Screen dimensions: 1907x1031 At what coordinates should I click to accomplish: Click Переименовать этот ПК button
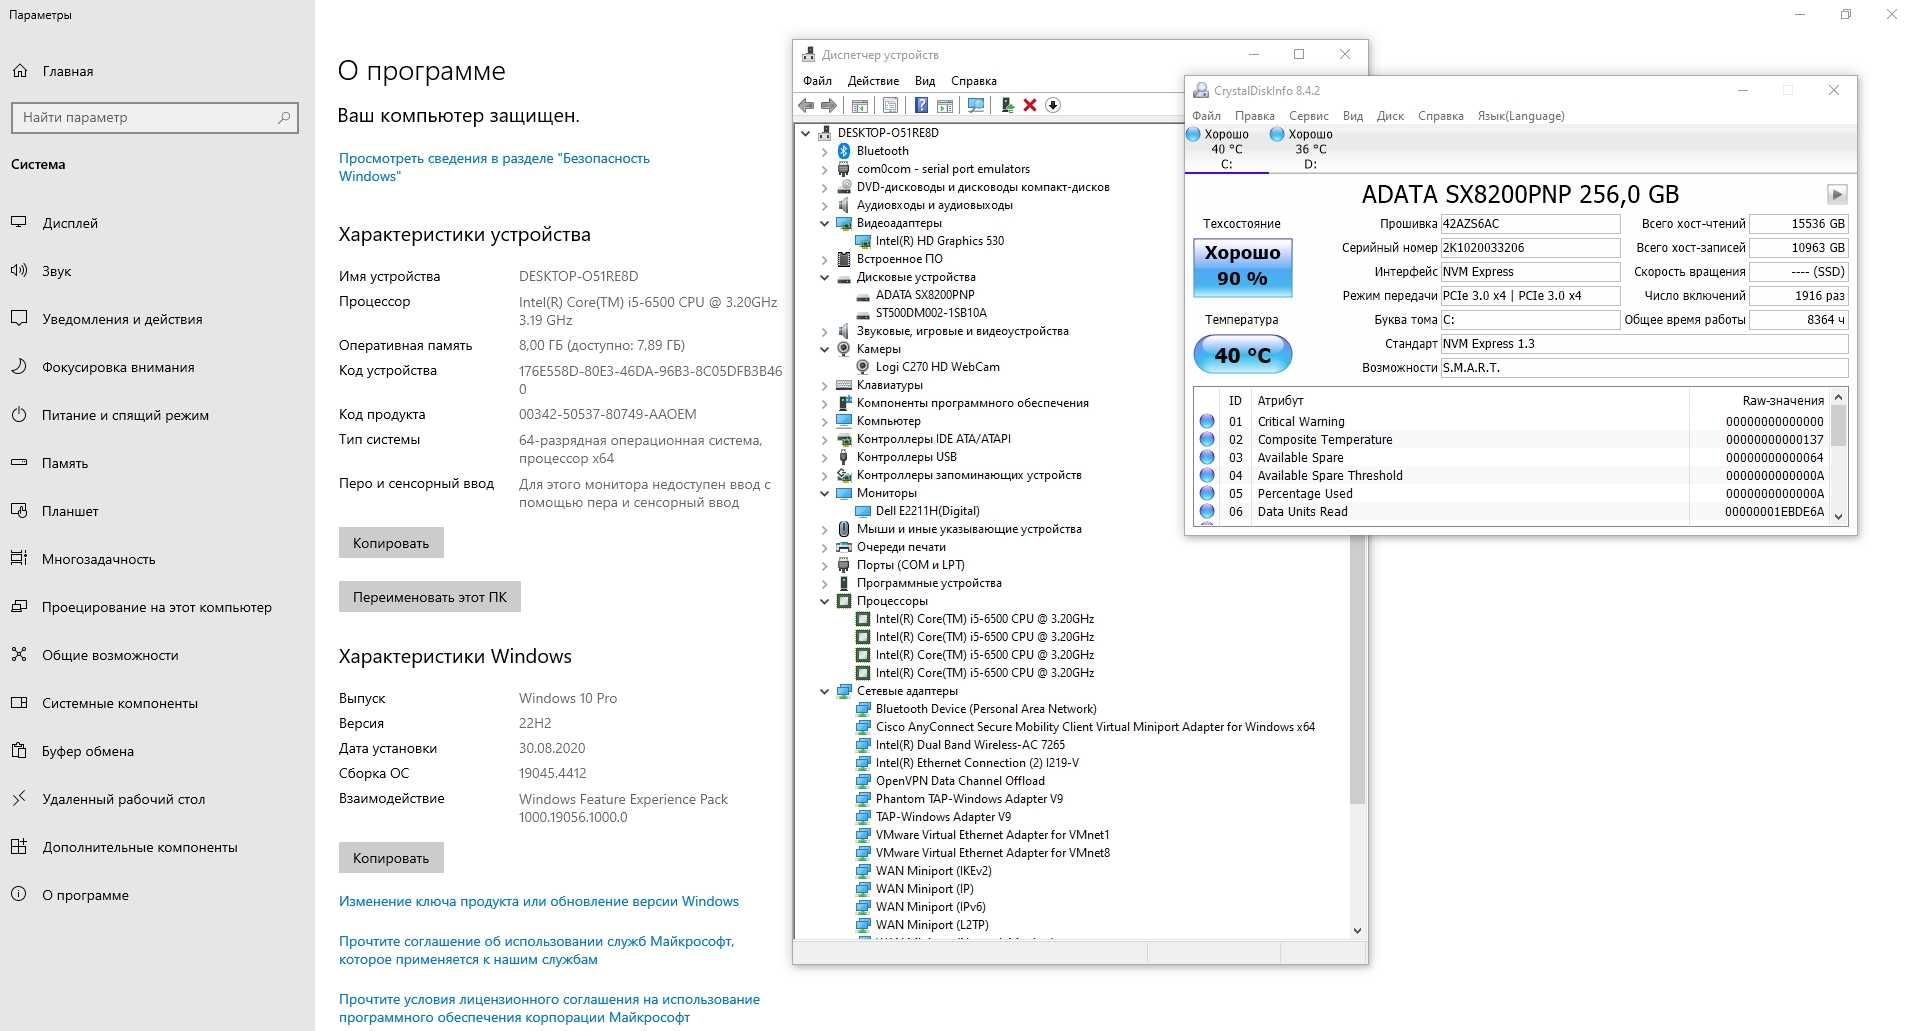click(x=430, y=597)
